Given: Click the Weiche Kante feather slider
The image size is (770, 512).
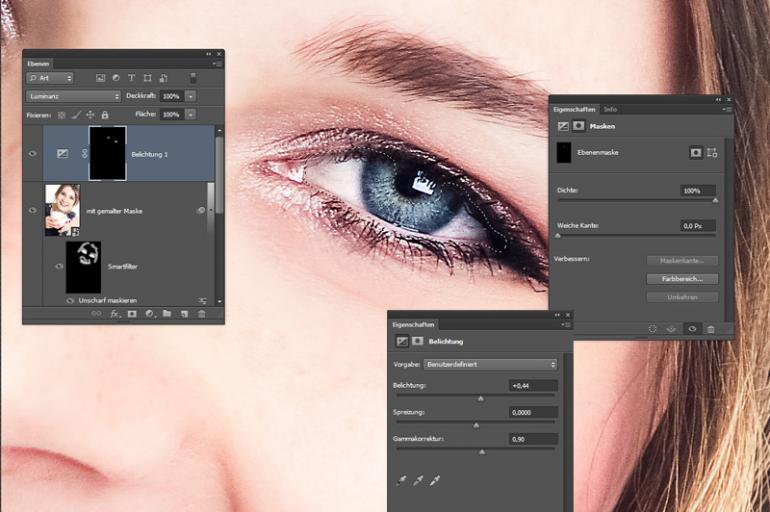Looking at the screenshot, I should (636, 235).
